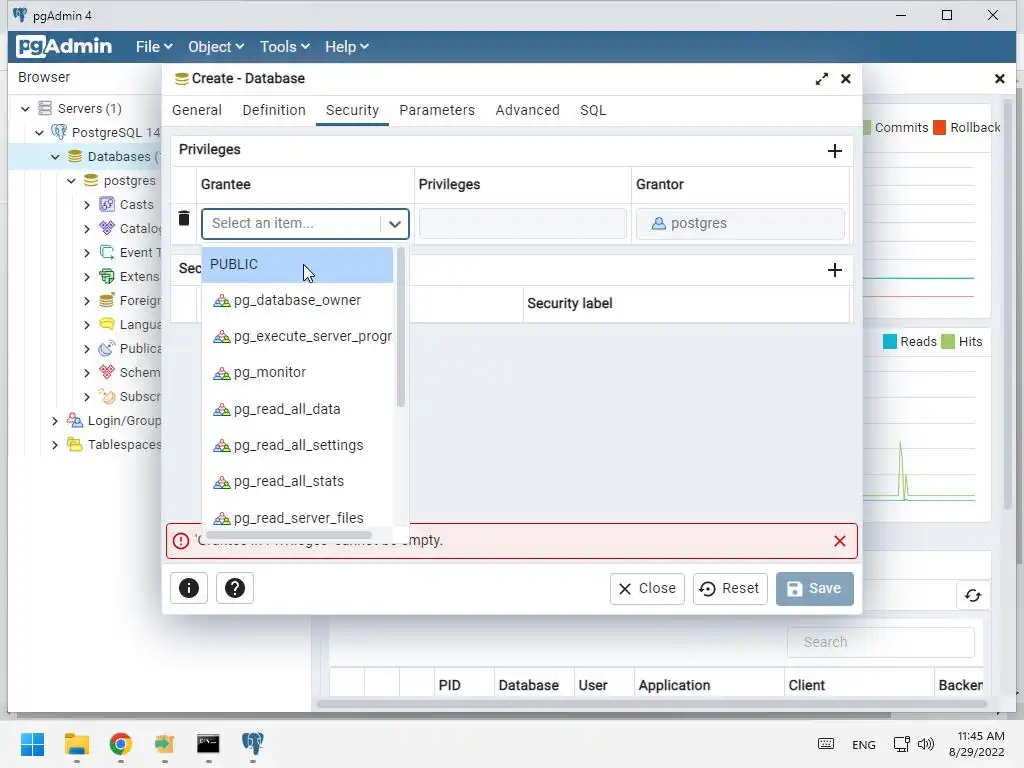Screen dimensions: 1024x768
Task: Add a new security label row
Action: coord(835,270)
